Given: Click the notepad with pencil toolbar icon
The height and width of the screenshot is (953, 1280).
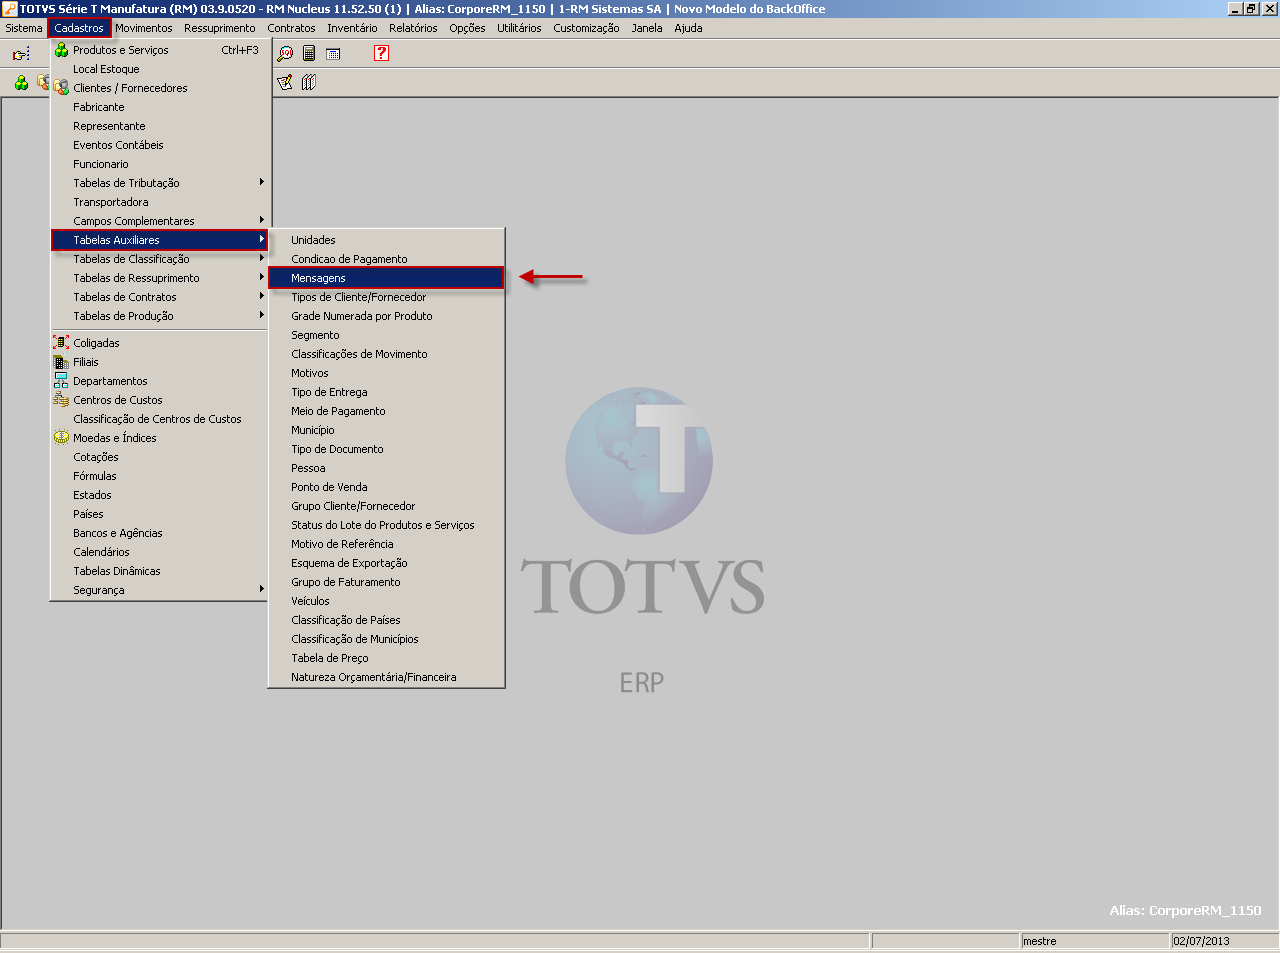Looking at the screenshot, I should pos(285,82).
